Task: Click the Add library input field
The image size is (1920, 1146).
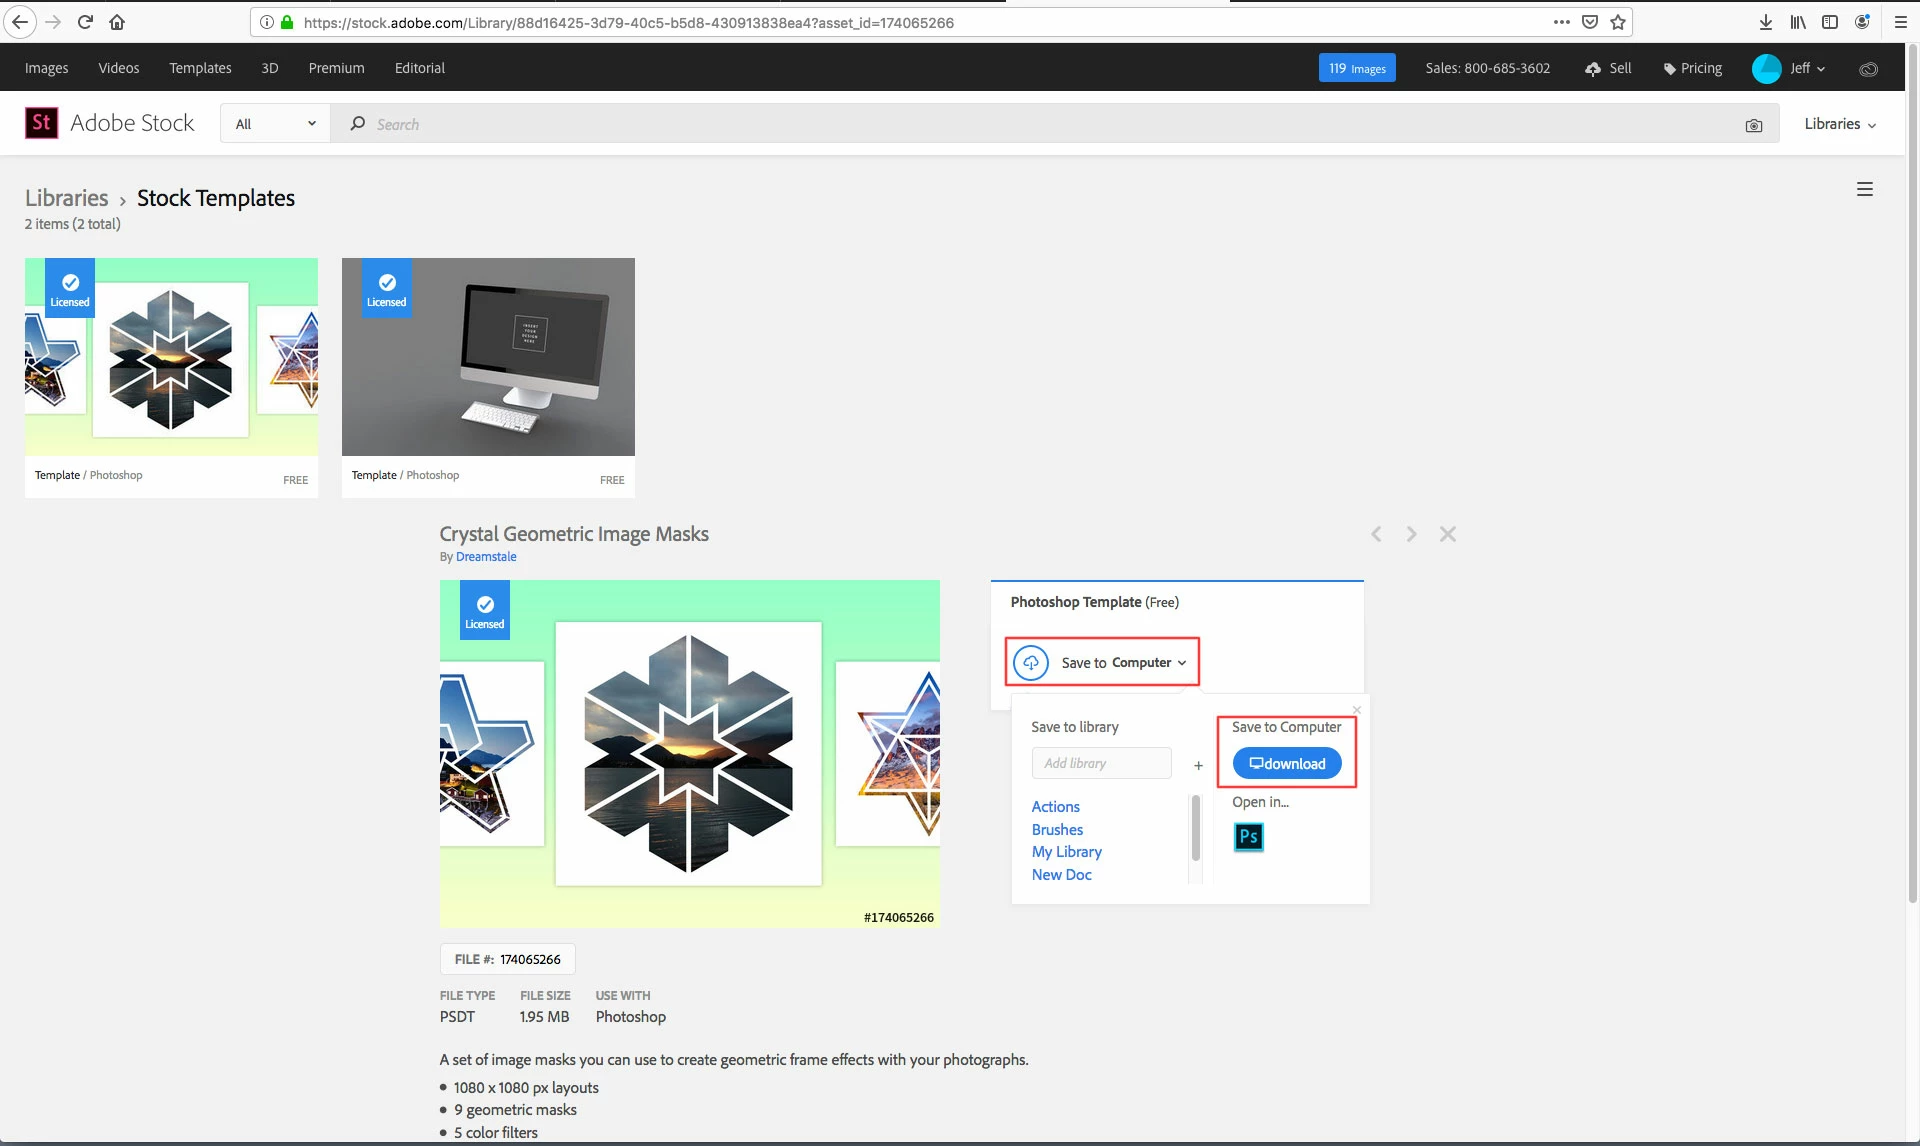Action: point(1100,763)
